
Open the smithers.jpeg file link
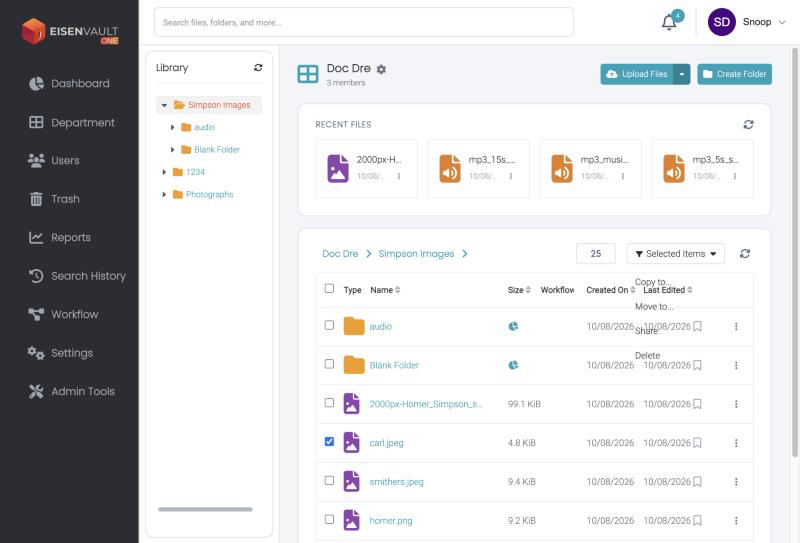[396, 482]
